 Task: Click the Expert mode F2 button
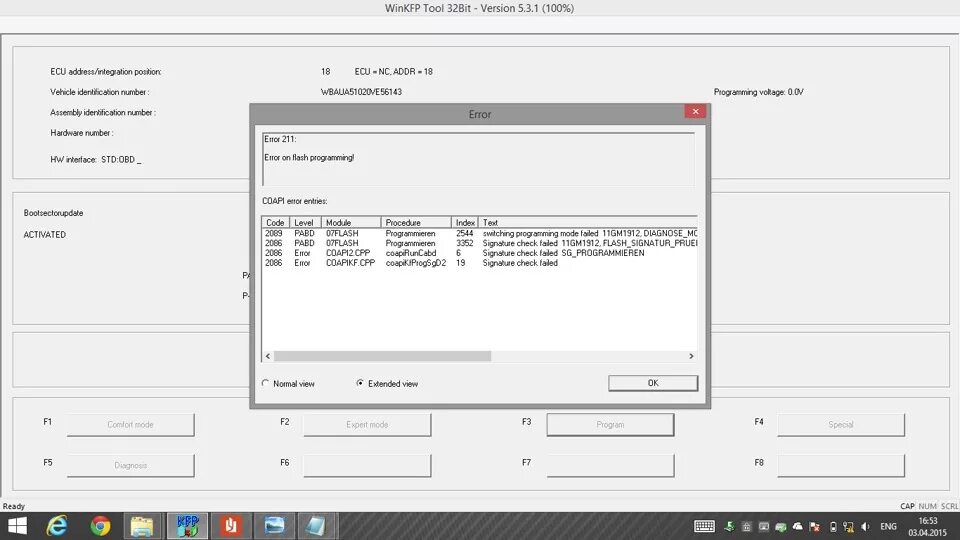pyautogui.click(x=367, y=424)
